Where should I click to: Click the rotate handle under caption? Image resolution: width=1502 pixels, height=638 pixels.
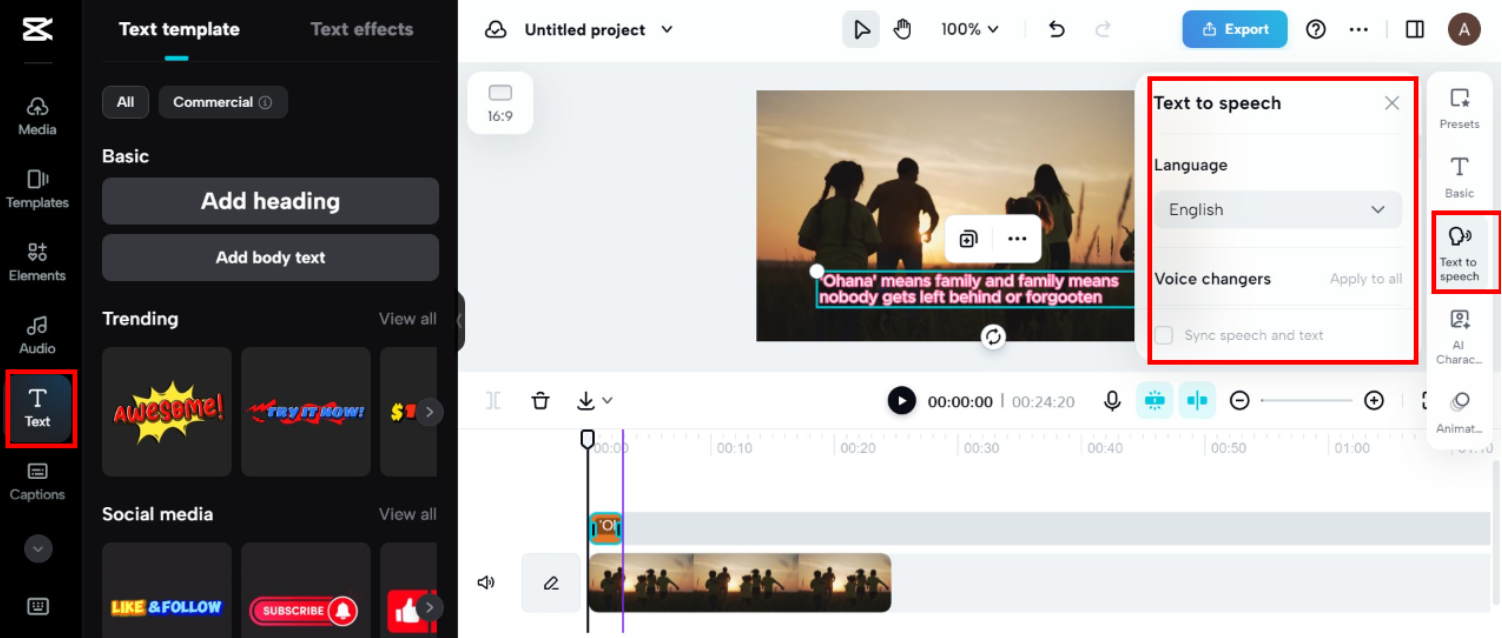[993, 337]
